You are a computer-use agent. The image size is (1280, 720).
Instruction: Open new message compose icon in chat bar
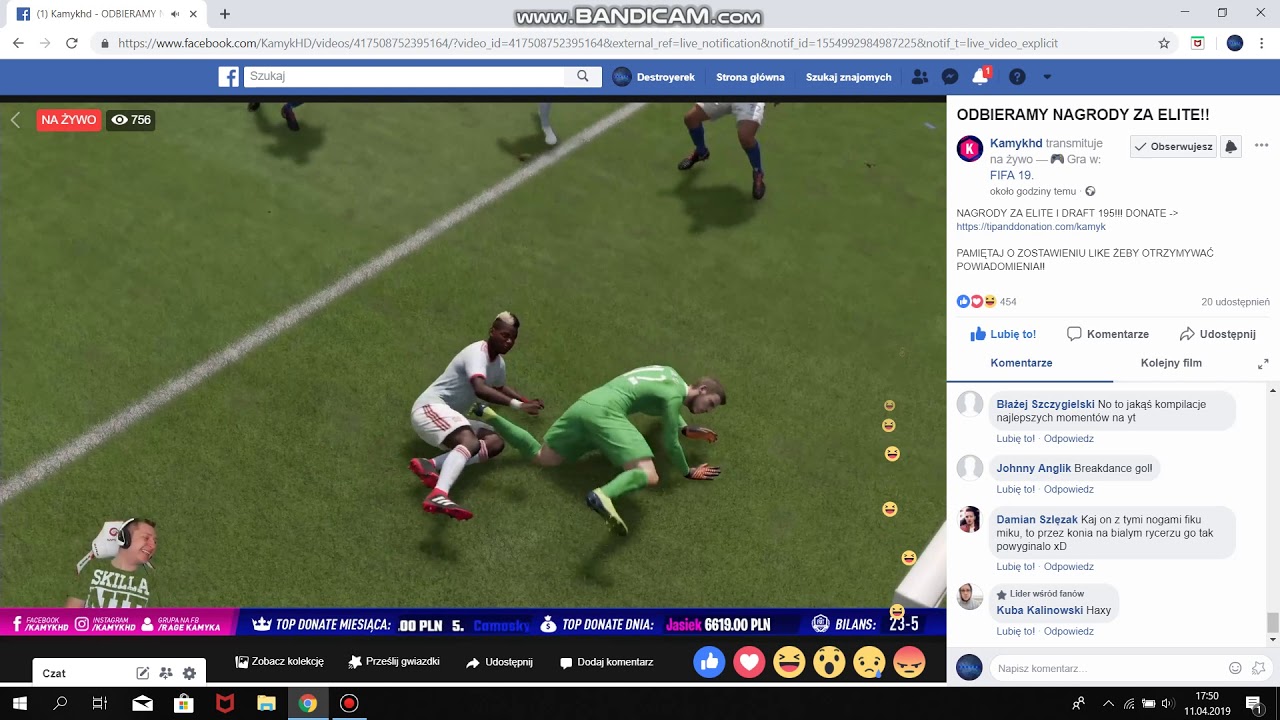tap(143, 673)
